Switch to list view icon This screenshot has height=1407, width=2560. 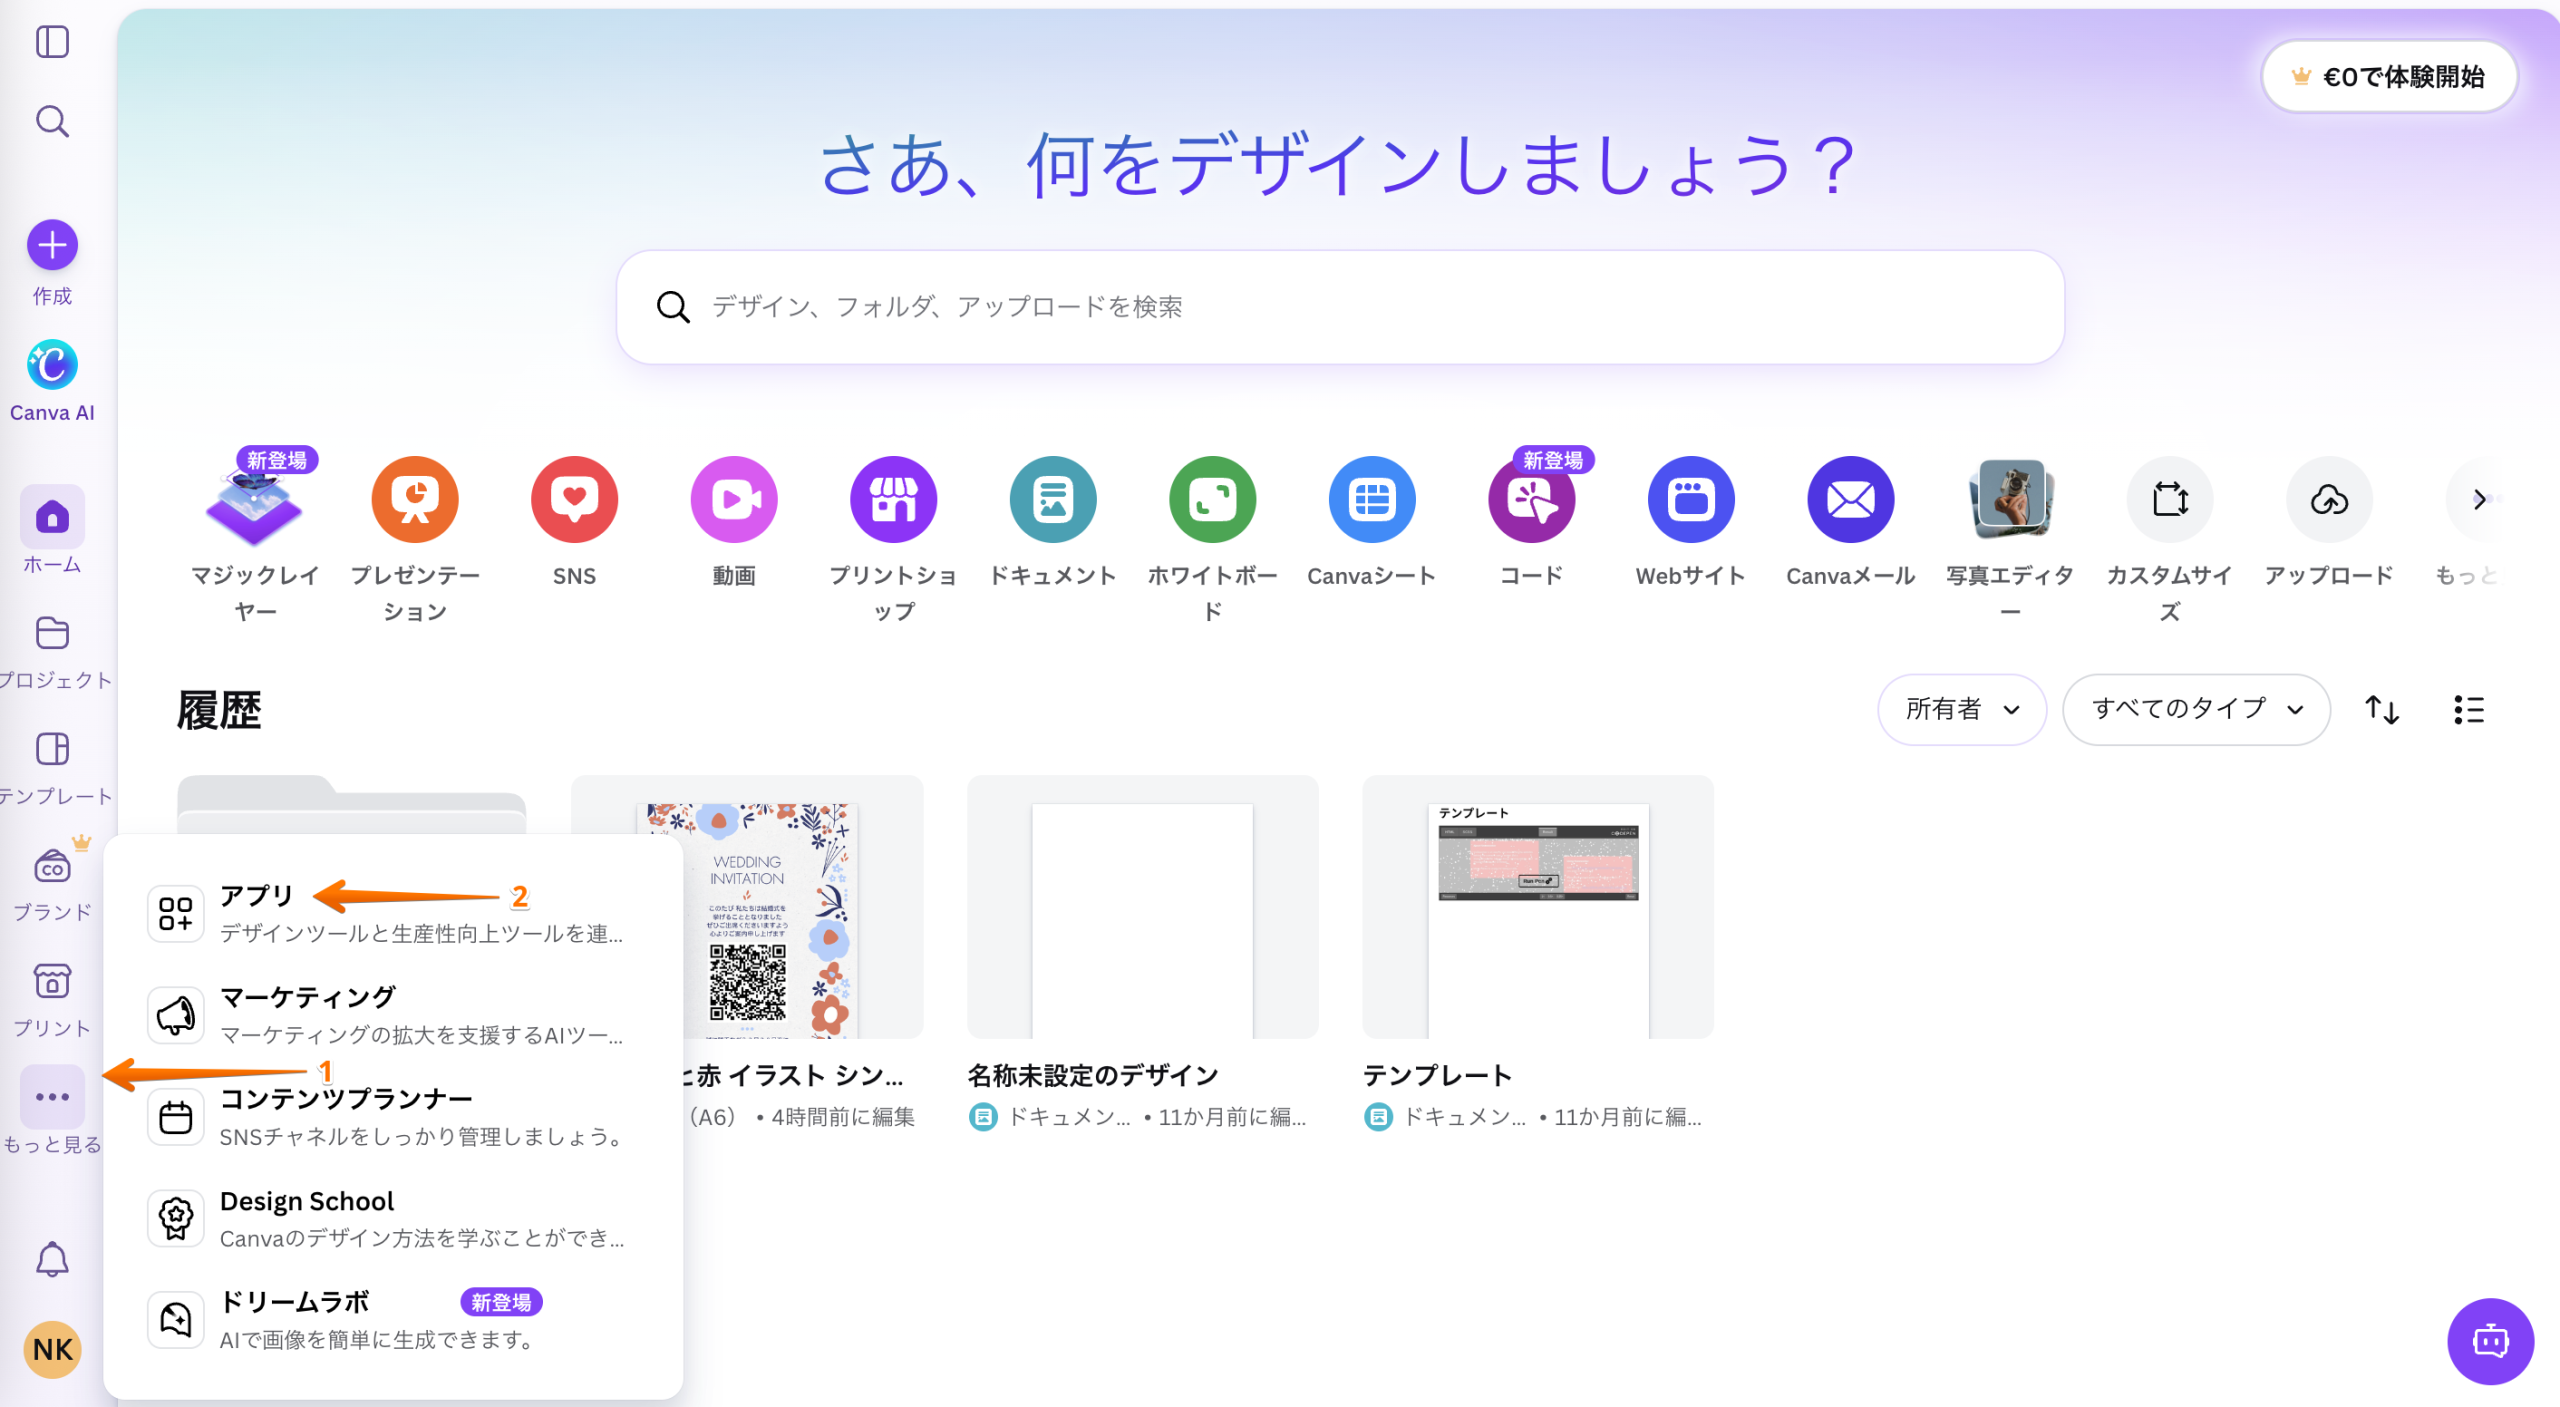[2468, 709]
